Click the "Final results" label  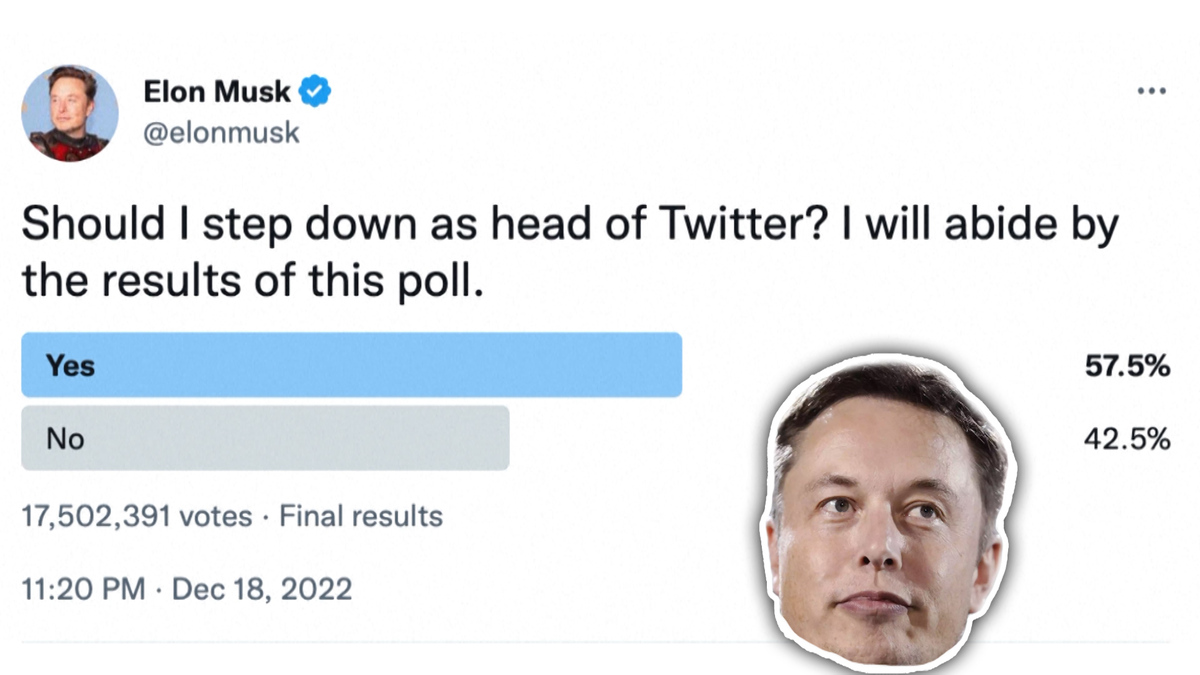(x=360, y=516)
